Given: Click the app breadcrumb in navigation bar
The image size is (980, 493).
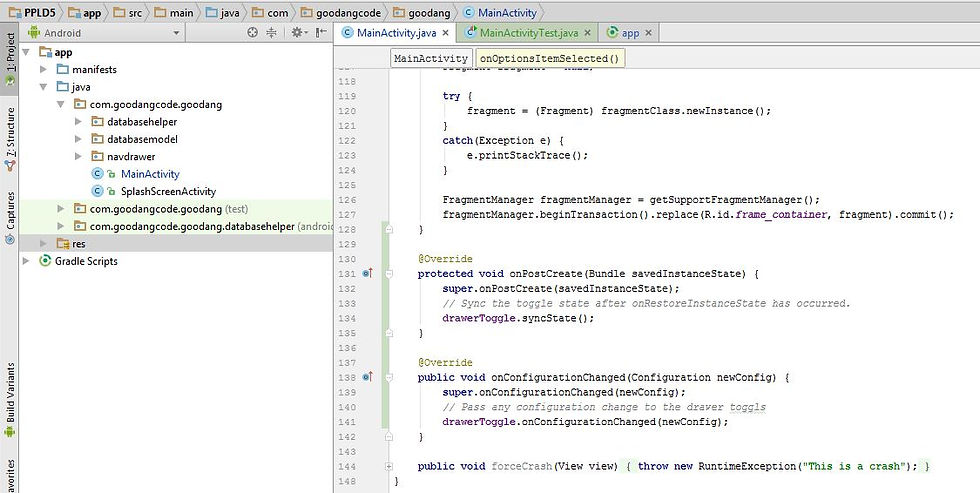Looking at the screenshot, I should (84, 12).
